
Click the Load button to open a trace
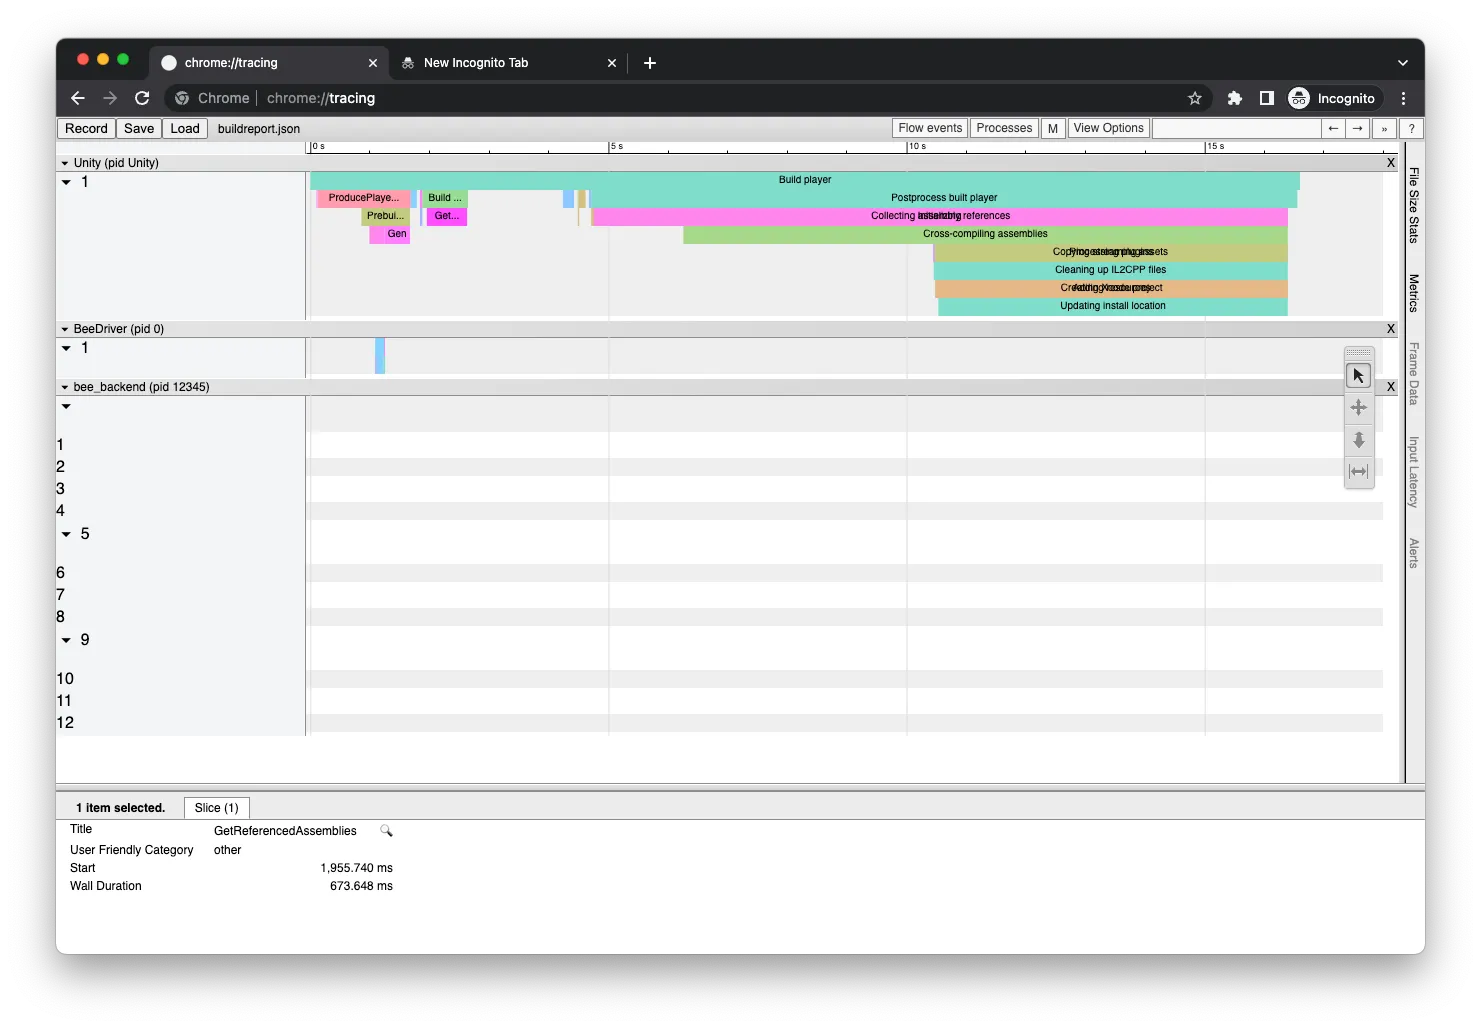coord(184,128)
